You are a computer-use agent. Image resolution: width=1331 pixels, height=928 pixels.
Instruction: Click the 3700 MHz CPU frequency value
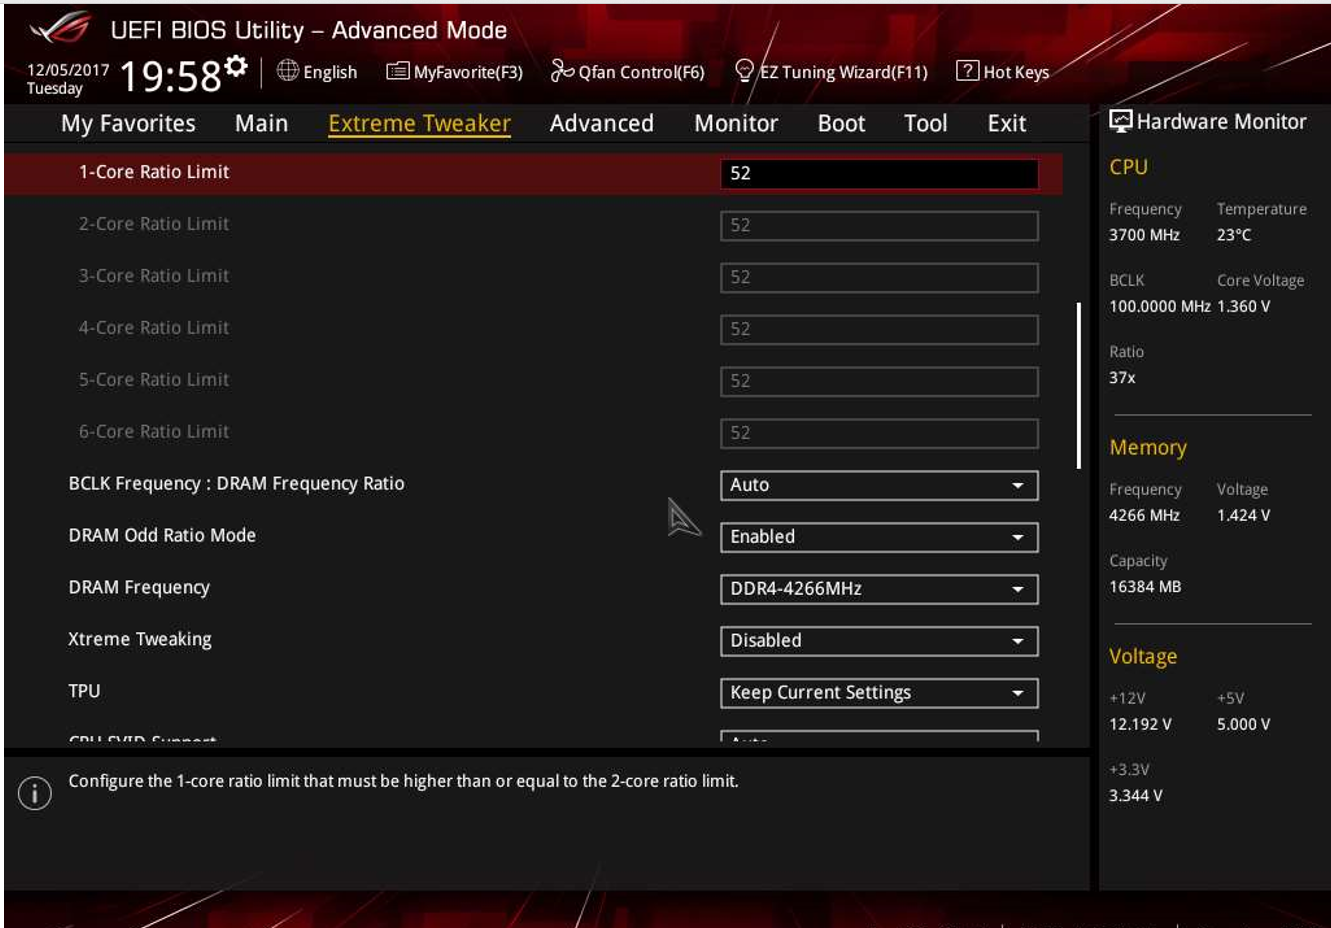(1144, 235)
